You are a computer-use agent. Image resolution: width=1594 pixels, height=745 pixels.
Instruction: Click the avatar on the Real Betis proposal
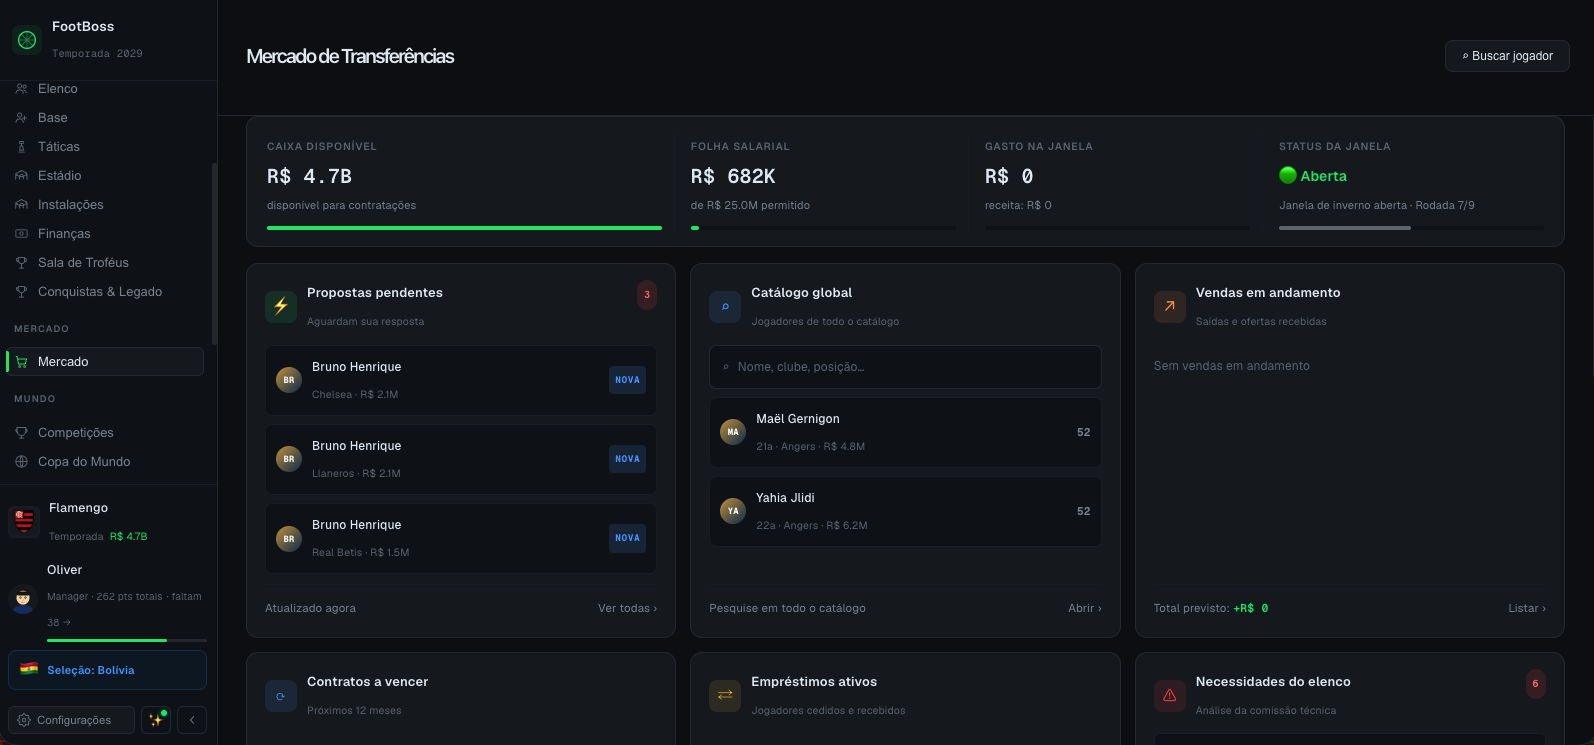click(x=289, y=538)
